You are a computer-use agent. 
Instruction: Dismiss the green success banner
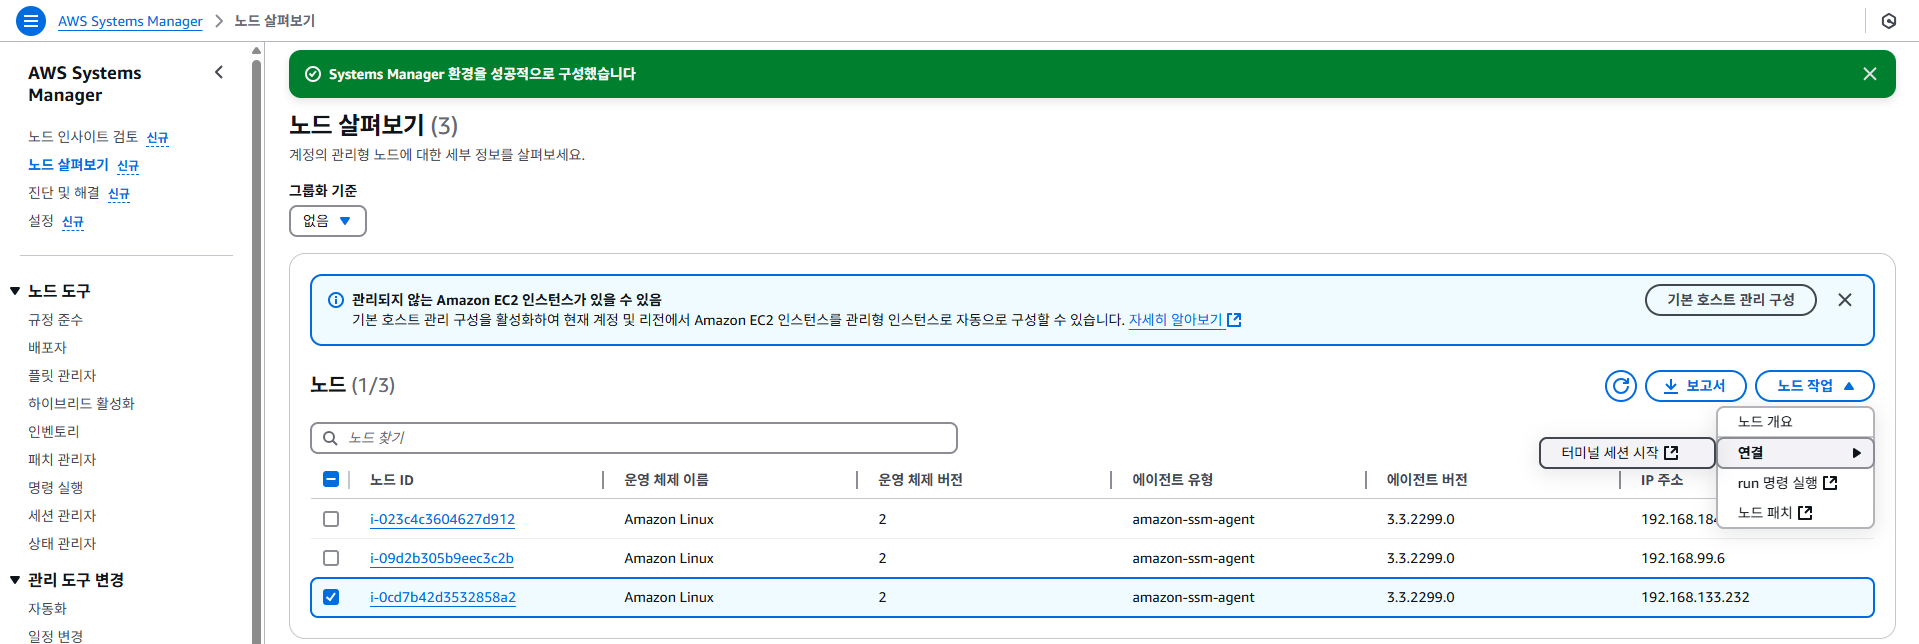(x=1869, y=74)
